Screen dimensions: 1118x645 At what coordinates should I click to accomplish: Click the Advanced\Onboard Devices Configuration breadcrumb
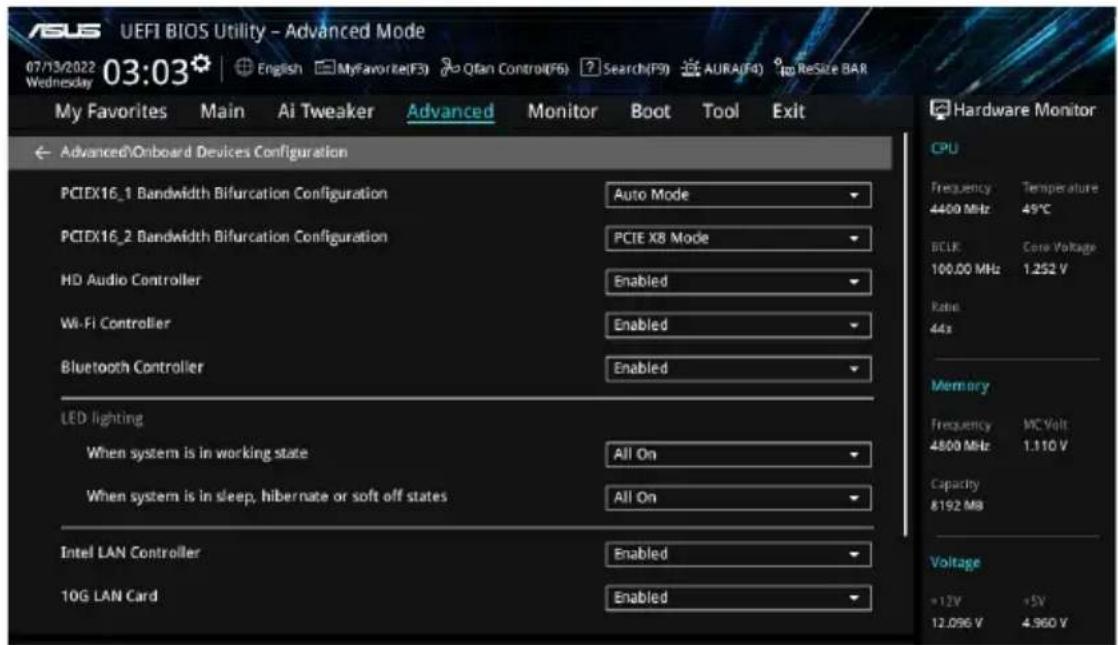click(x=204, y=153)
